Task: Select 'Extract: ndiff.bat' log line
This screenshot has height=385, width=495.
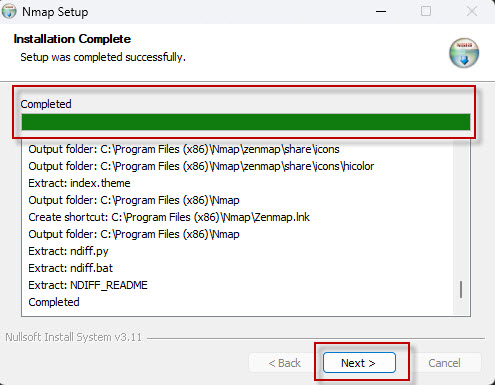Action: 71,268
